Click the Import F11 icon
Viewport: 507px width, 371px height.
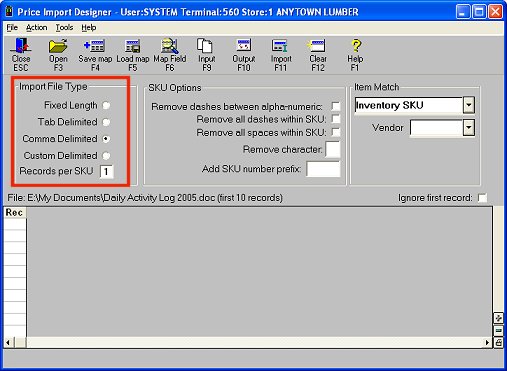280,46
